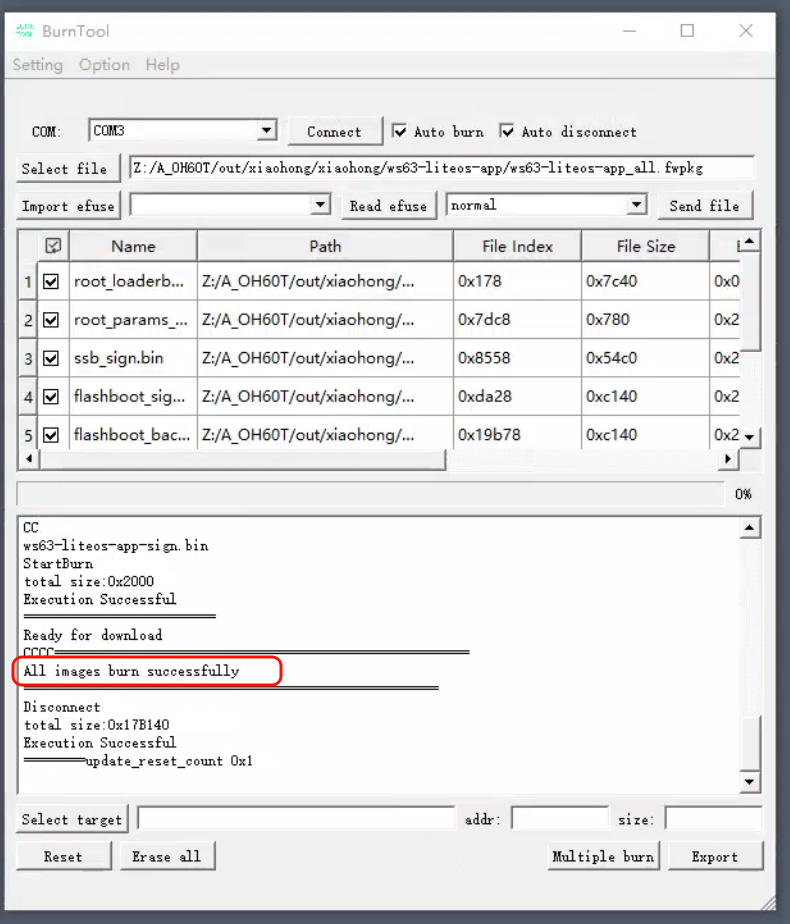Click the File Index column header
Image resolution: width=790 pixels, height=924 pixels.
[517, 246]
